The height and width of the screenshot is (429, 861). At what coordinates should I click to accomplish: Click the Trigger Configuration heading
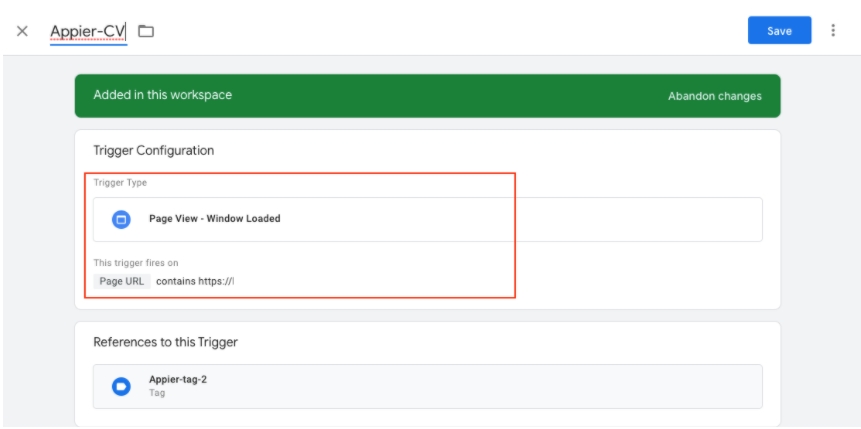coord(154,150)
